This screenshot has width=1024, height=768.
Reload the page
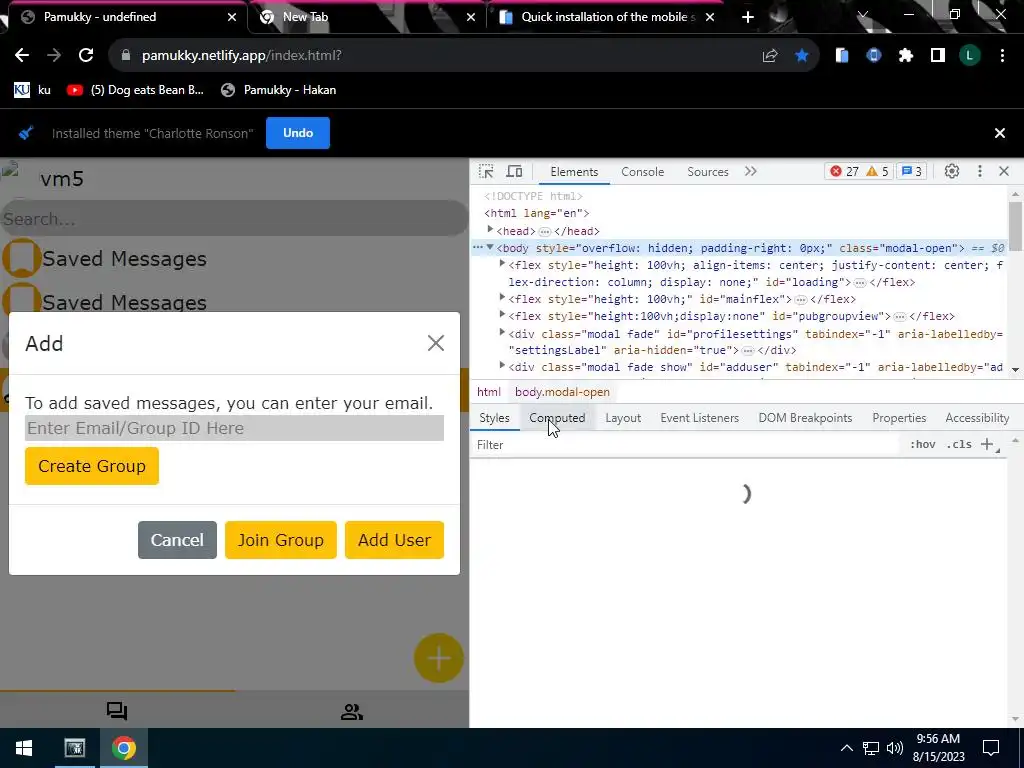coord(86,56)
